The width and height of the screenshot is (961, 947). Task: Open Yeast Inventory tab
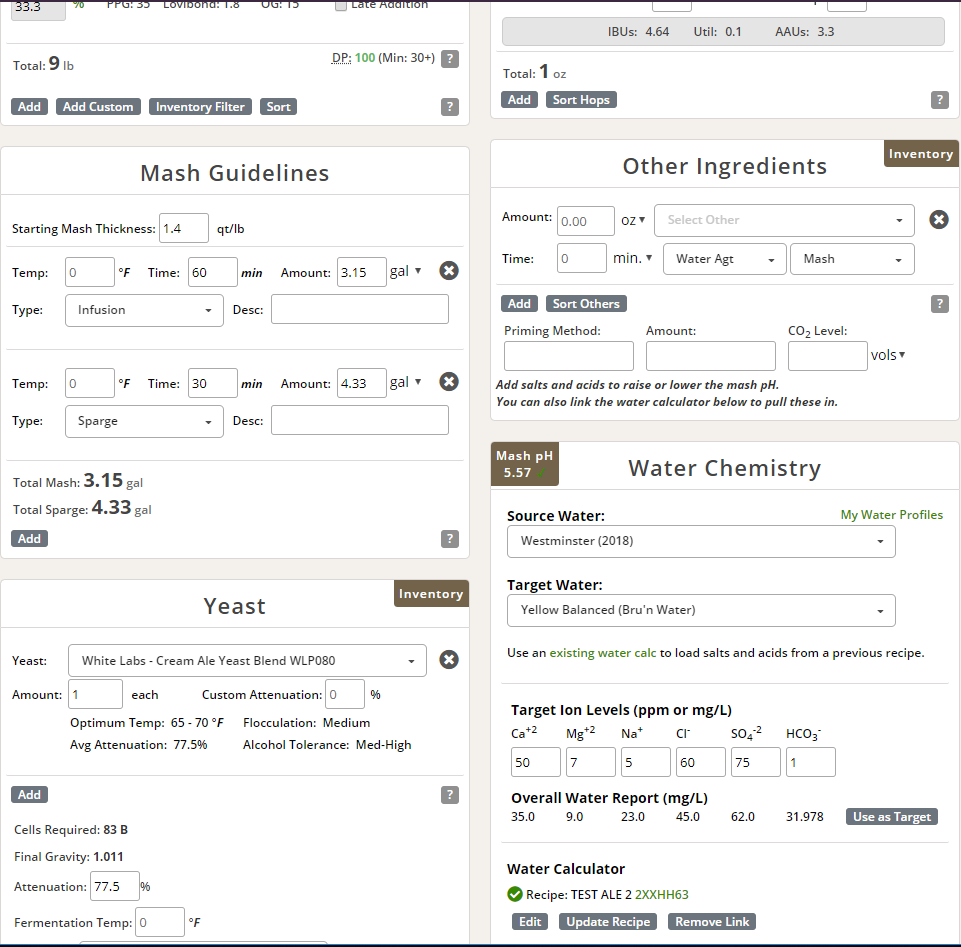pyautogui.click(x=431, y=594)
